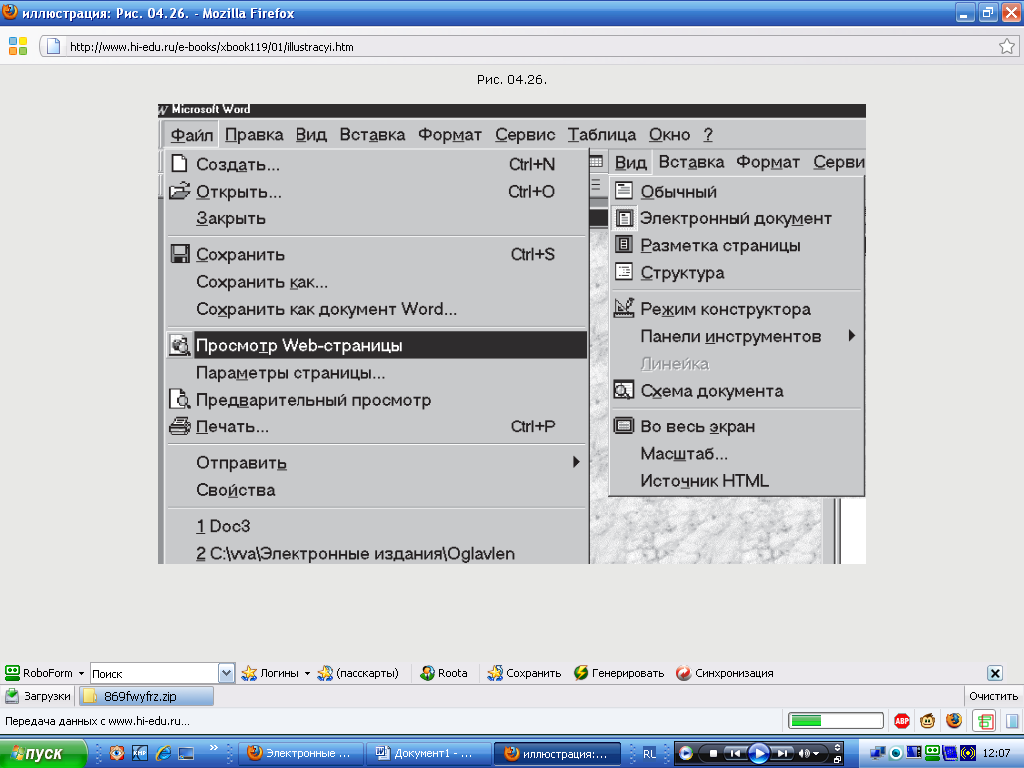The image size is (1024, 768).
Task: Close the RoboForm toolbar with the X
Action: (995, 673)
